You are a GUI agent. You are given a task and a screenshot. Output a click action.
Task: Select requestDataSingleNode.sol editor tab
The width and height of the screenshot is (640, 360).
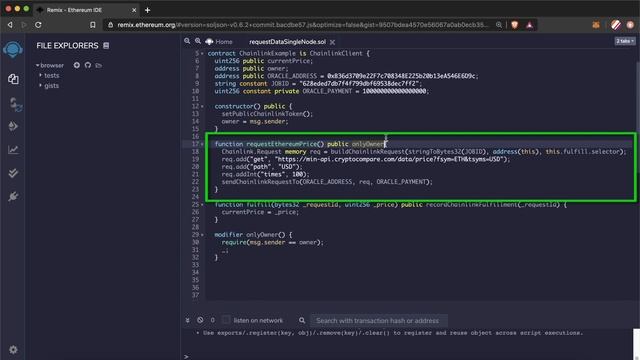pyautogui.click(x=287, y=42)
